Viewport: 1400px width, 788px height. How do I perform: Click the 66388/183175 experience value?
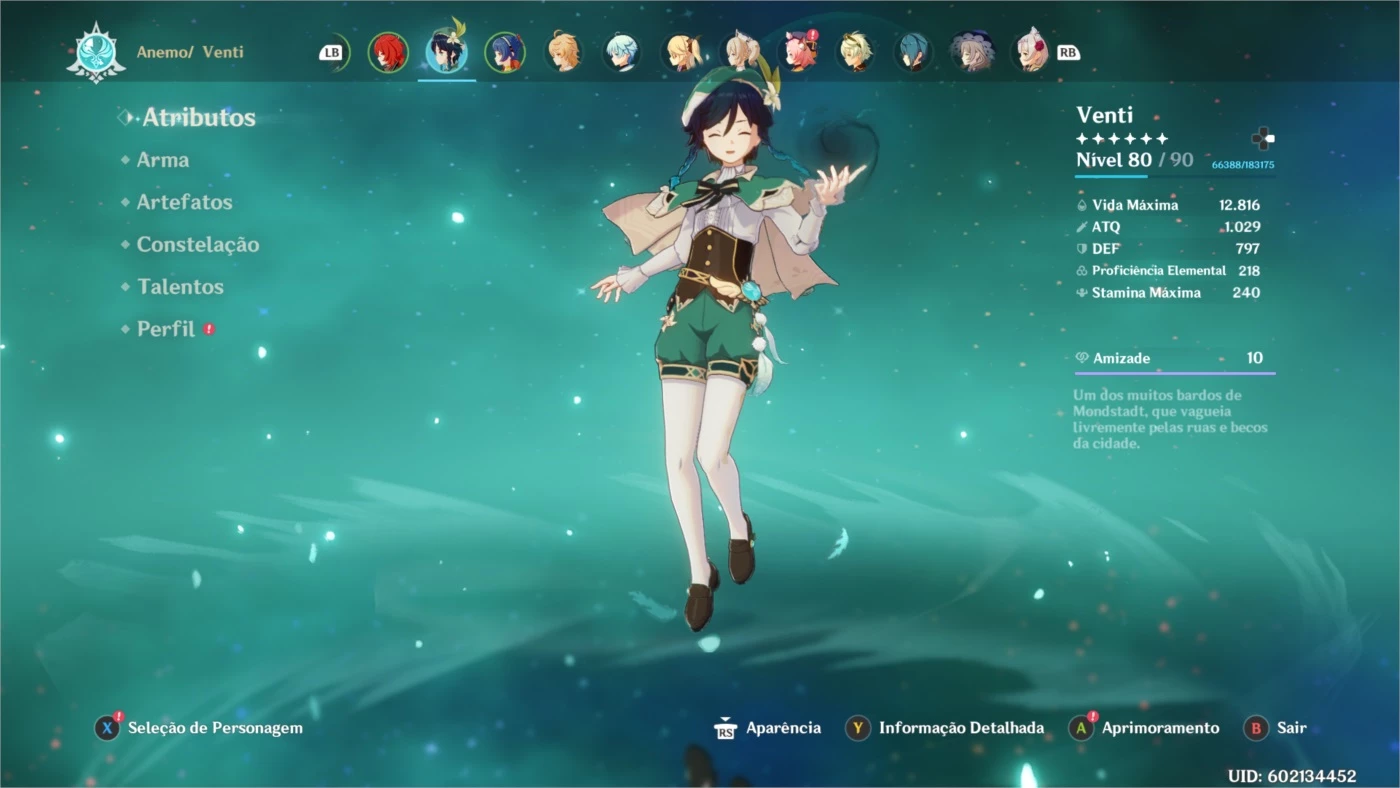[1243, 165]
